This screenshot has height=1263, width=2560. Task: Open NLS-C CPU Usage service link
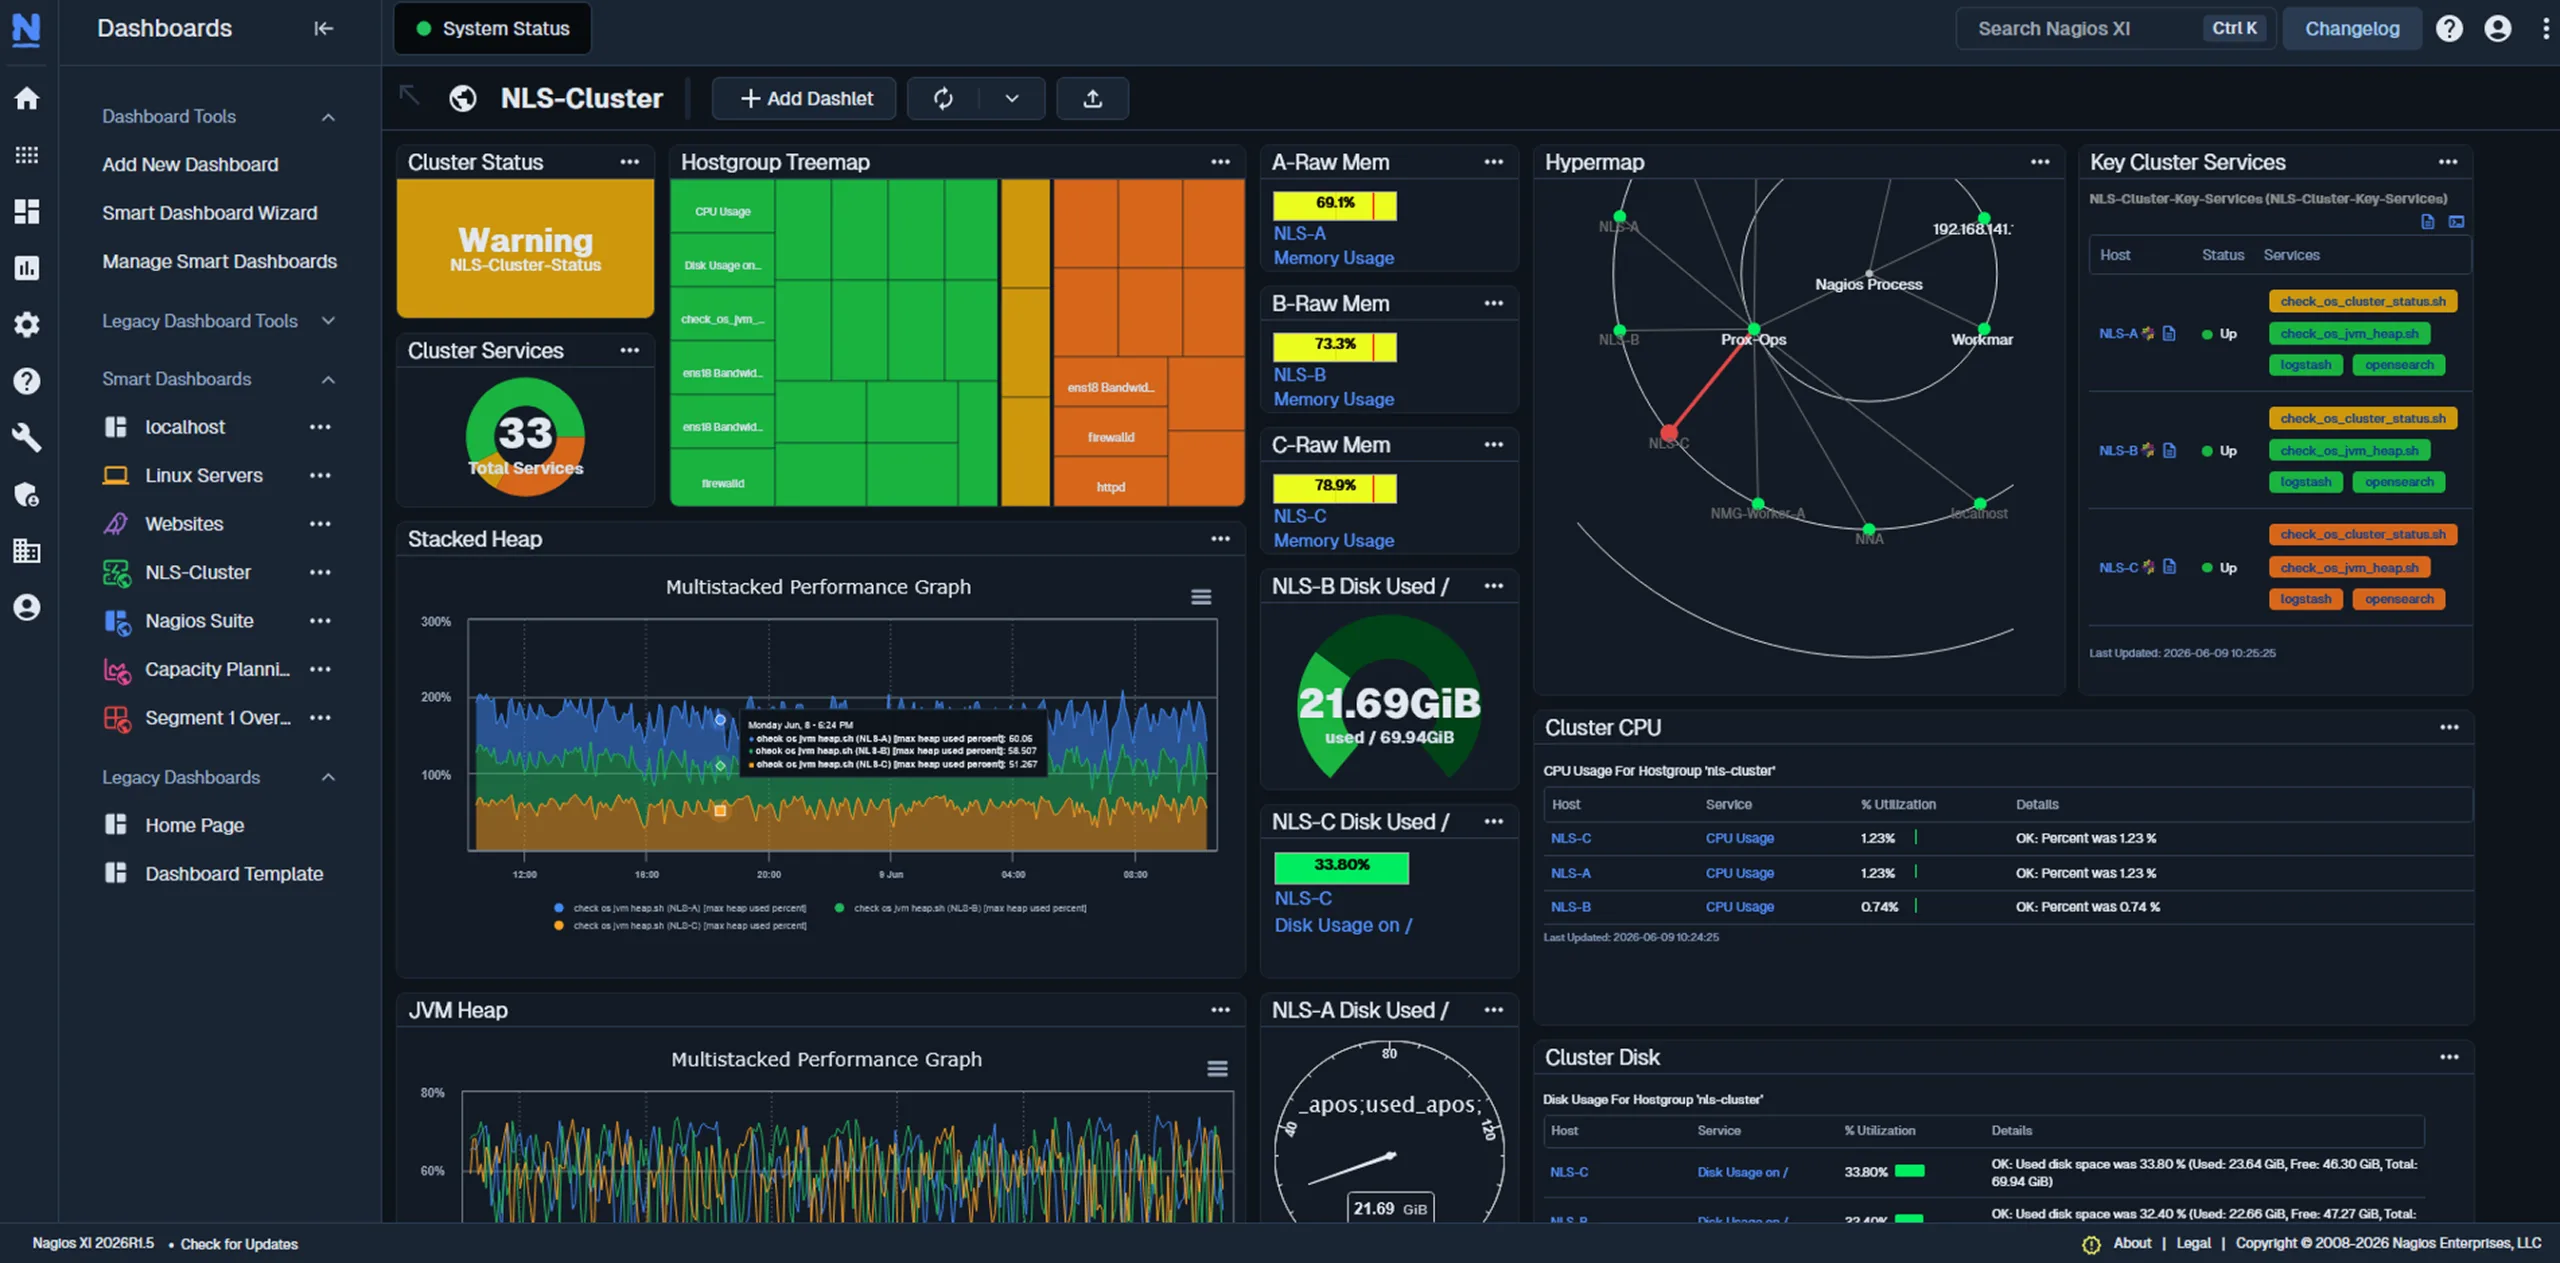tap(1739, 838)
